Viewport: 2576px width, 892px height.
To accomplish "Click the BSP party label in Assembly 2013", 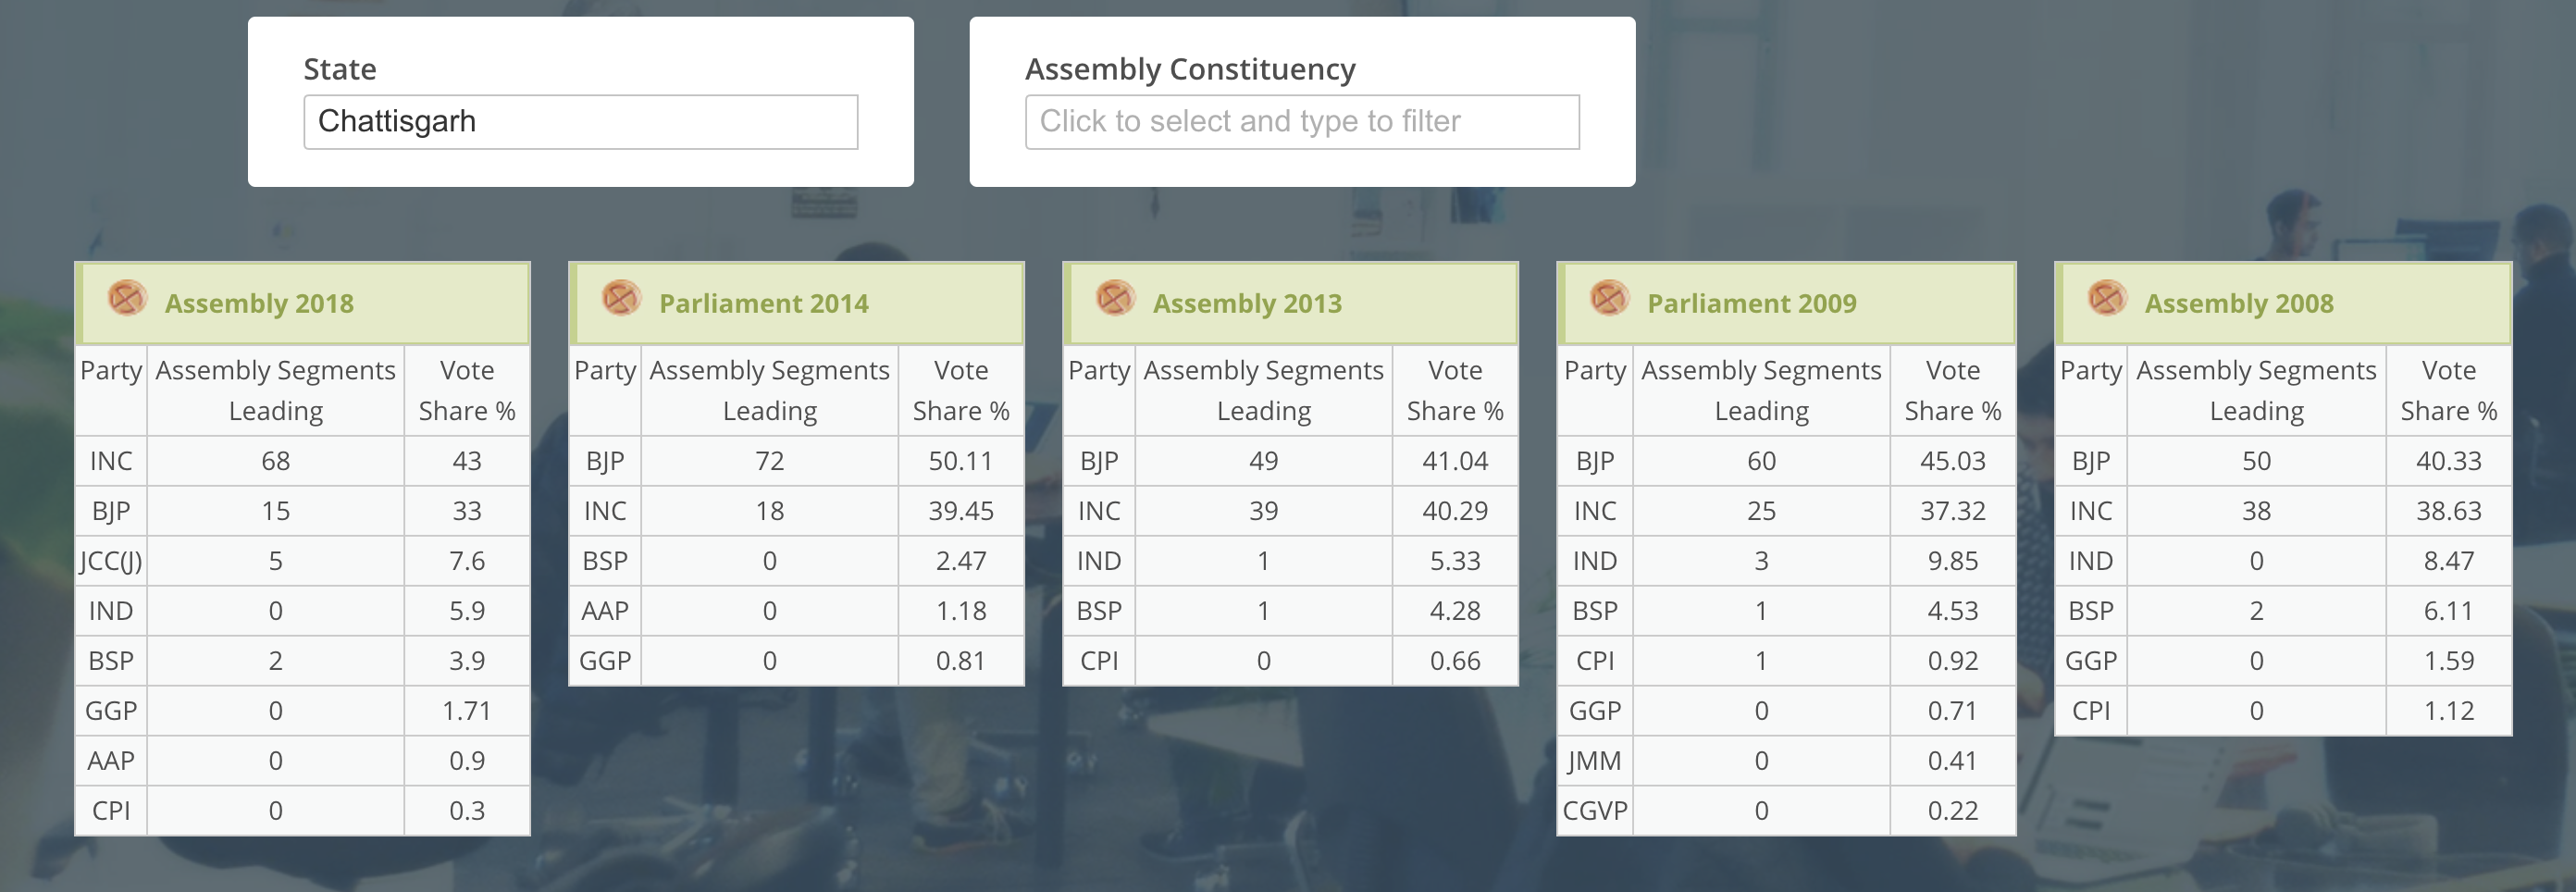I will point(1098,610).
